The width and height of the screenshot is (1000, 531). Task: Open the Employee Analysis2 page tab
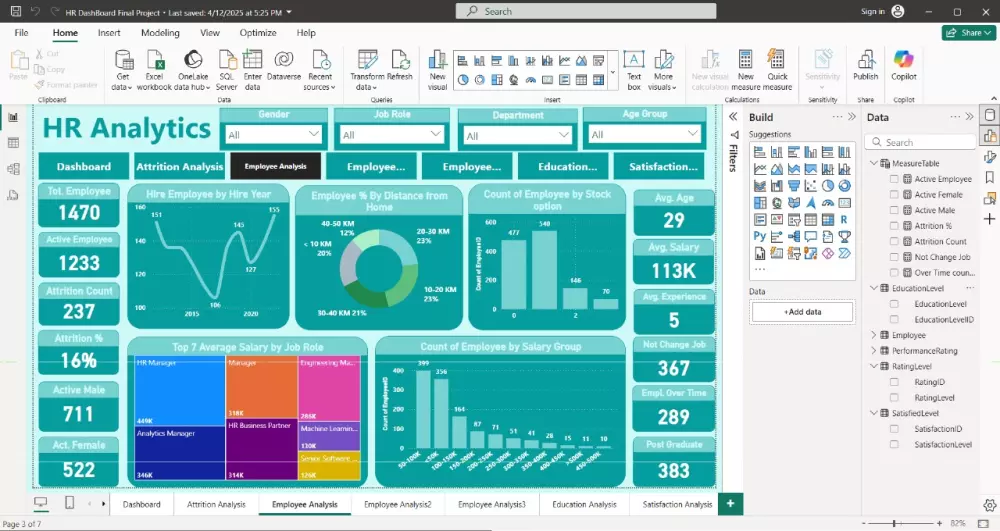pos(397,504)
